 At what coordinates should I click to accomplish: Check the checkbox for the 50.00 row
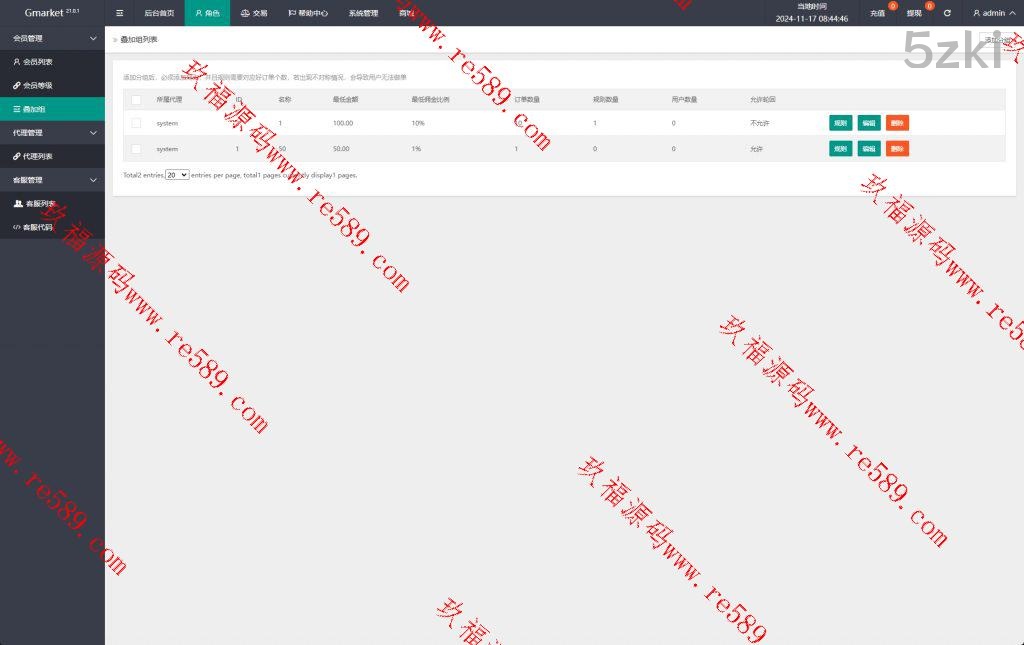pyautogui.click(x=136, y=149)
